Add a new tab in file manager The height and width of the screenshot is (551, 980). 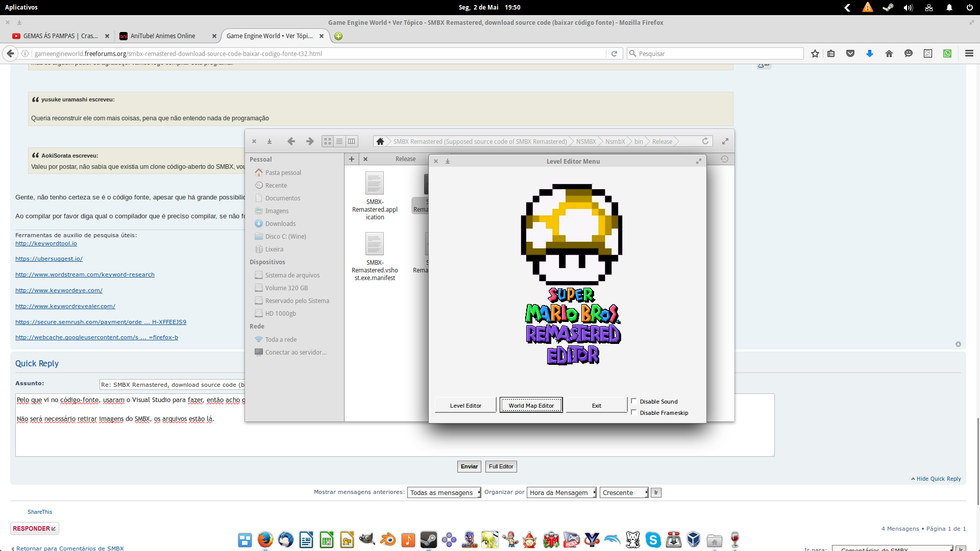click(351, 159)
